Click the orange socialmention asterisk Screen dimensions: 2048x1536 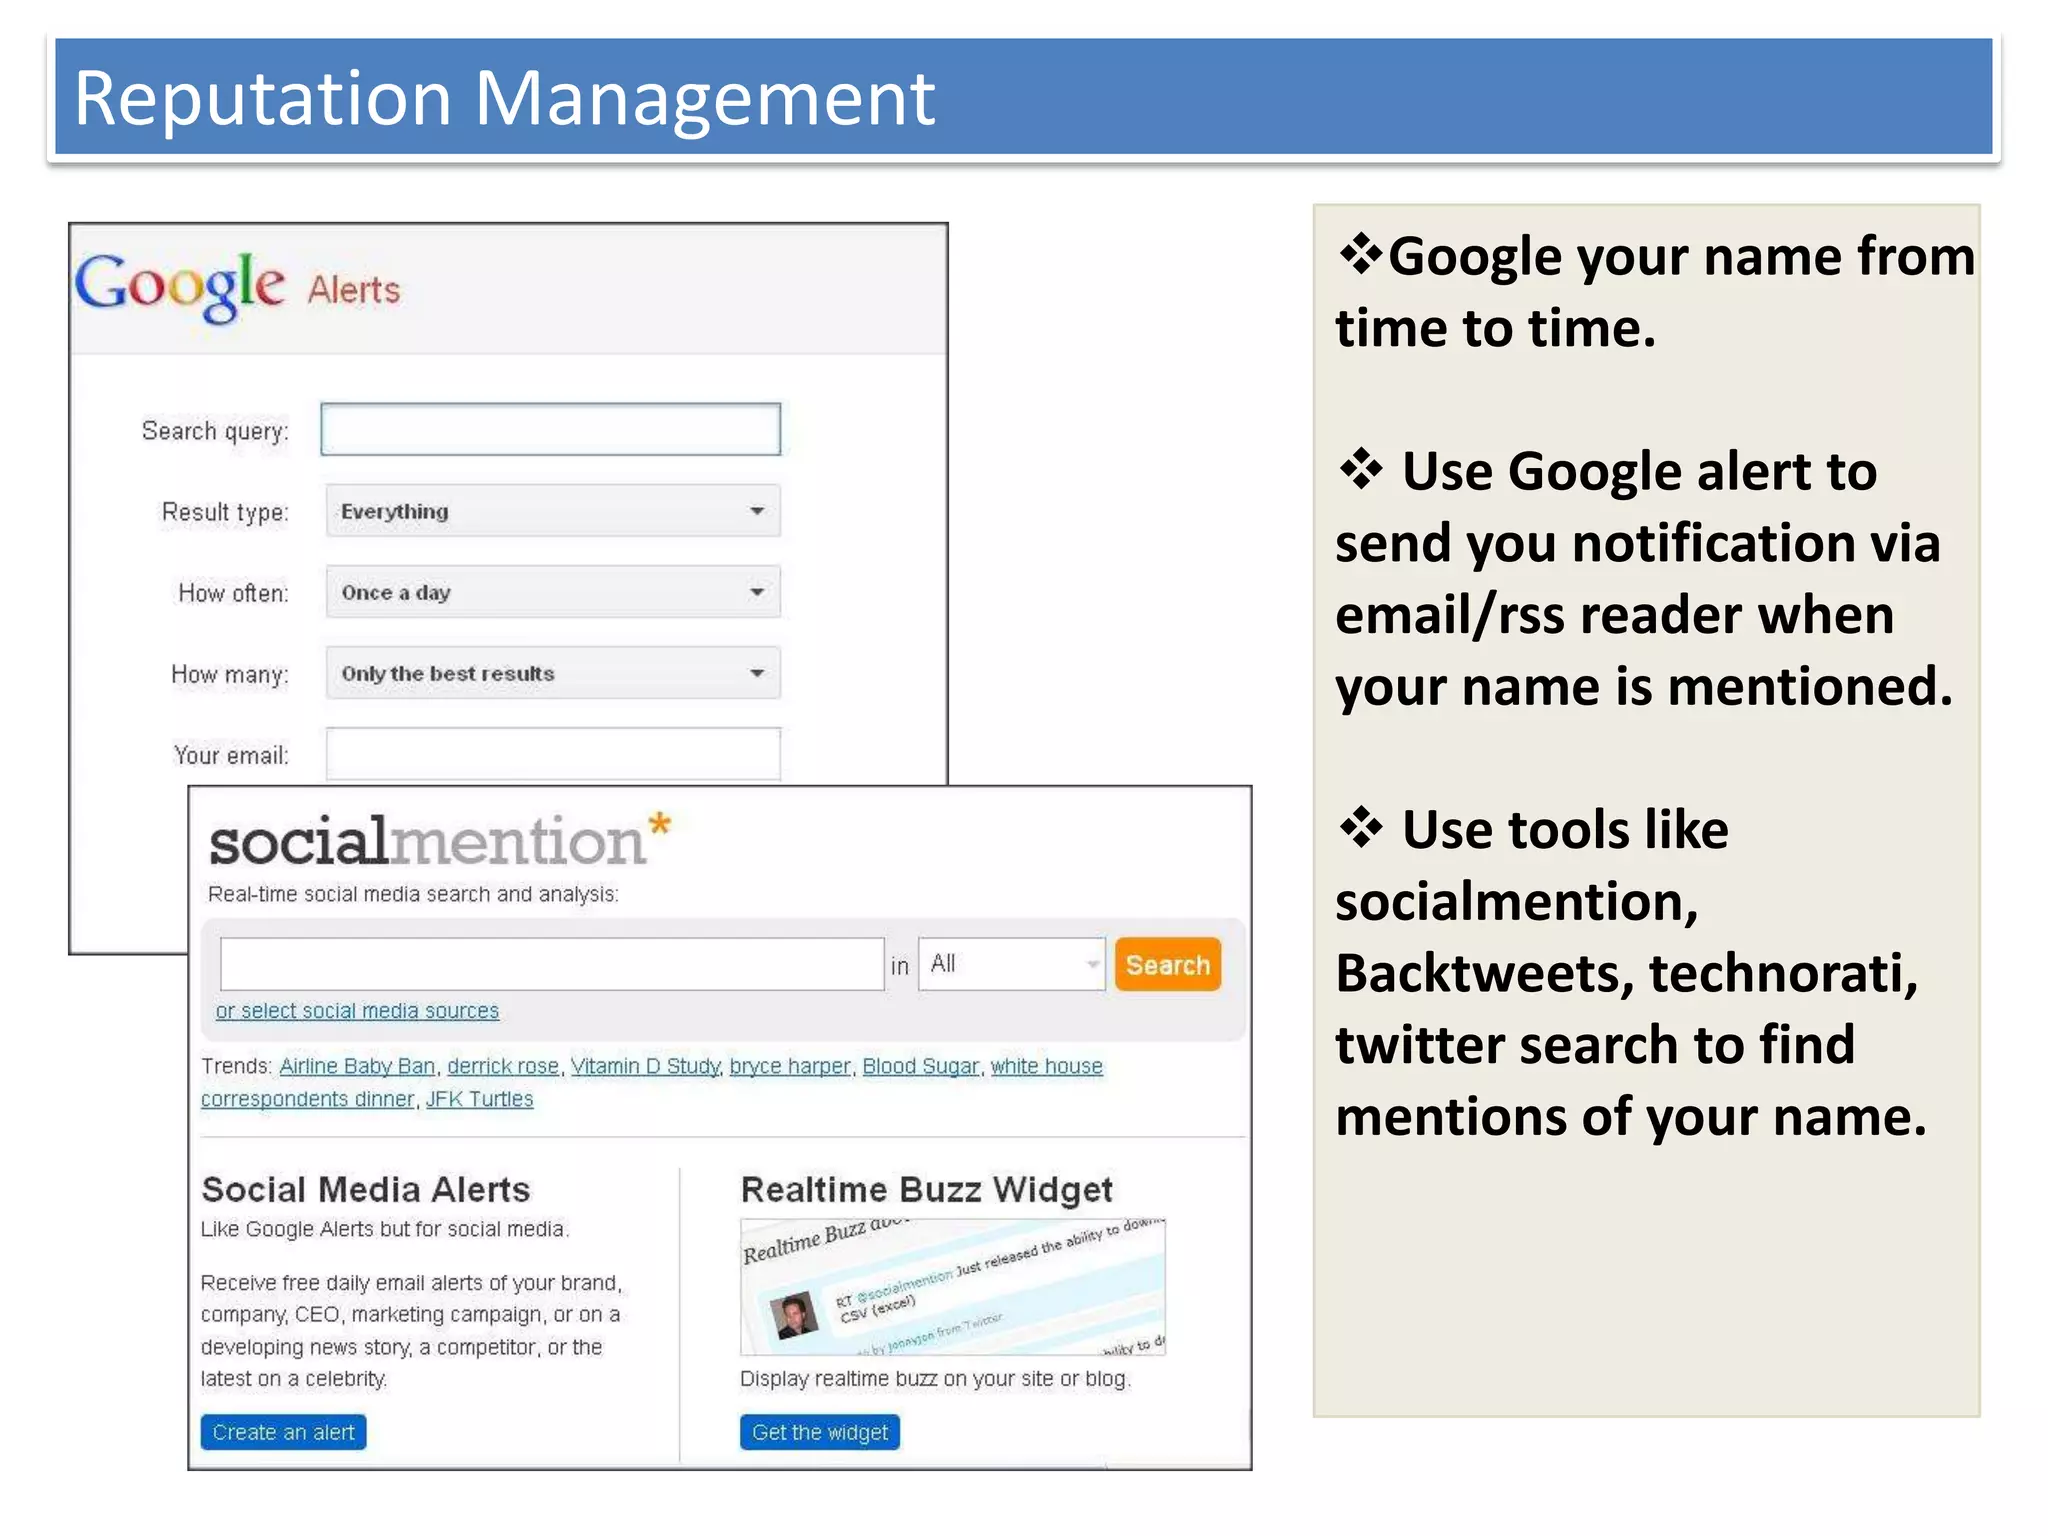(659, 827)
